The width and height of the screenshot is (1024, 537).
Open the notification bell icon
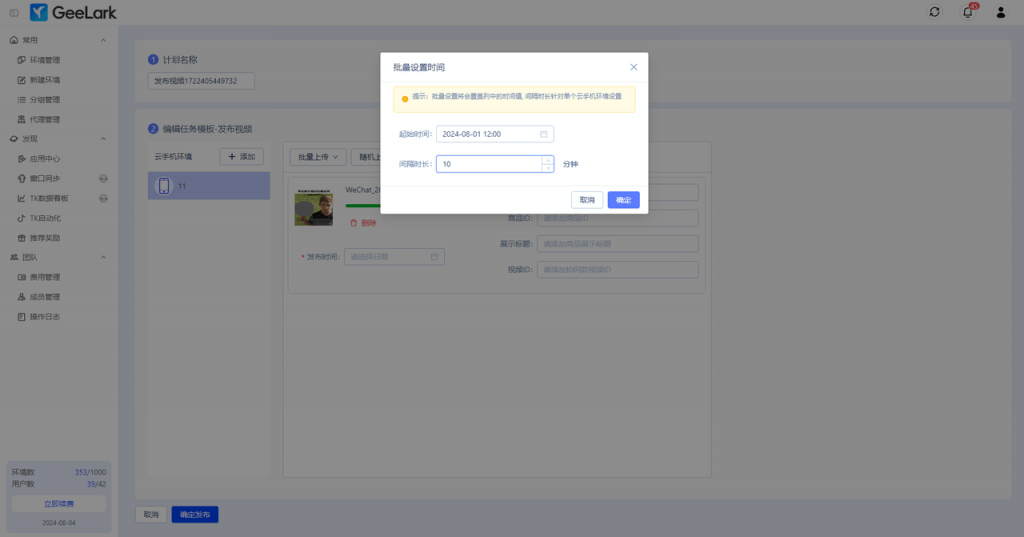[x=967, y=12]
